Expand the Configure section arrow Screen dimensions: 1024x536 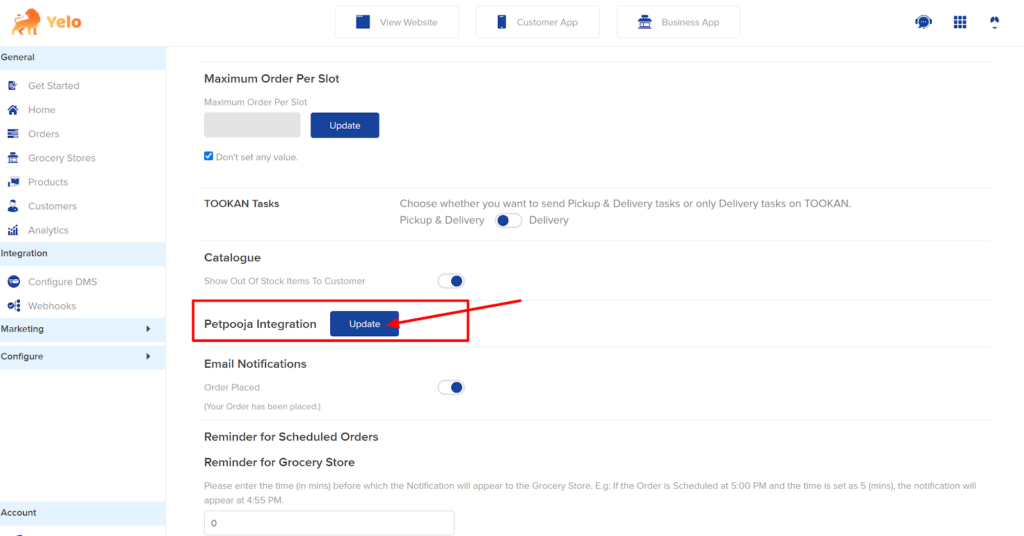[x=148, y=356]
